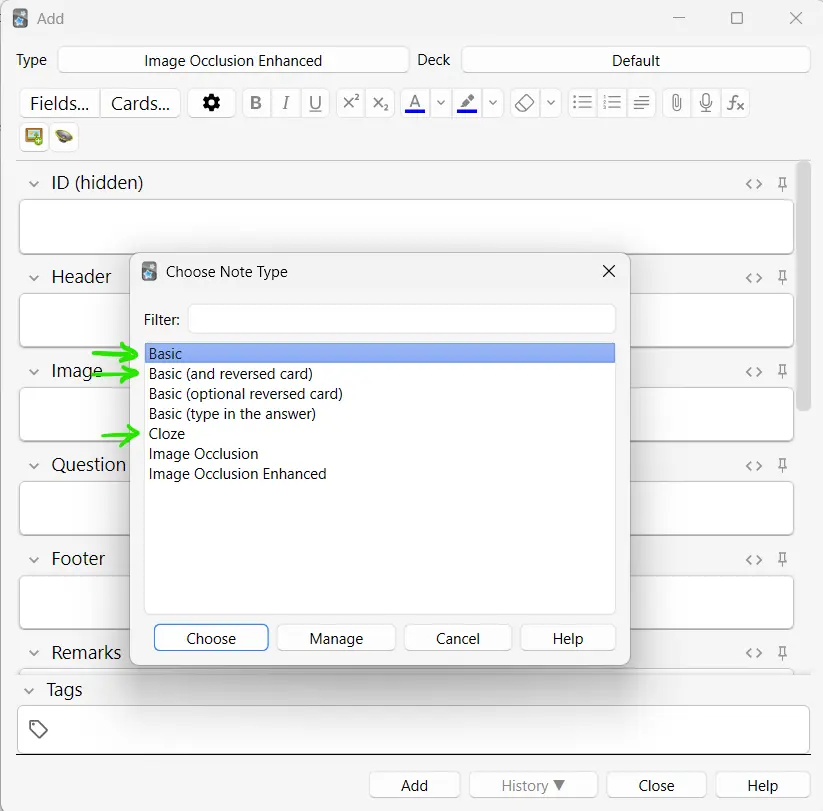Open the text color dropdown arrow
The height and width of the screenshot is (811, 823).
pos(441,103)
